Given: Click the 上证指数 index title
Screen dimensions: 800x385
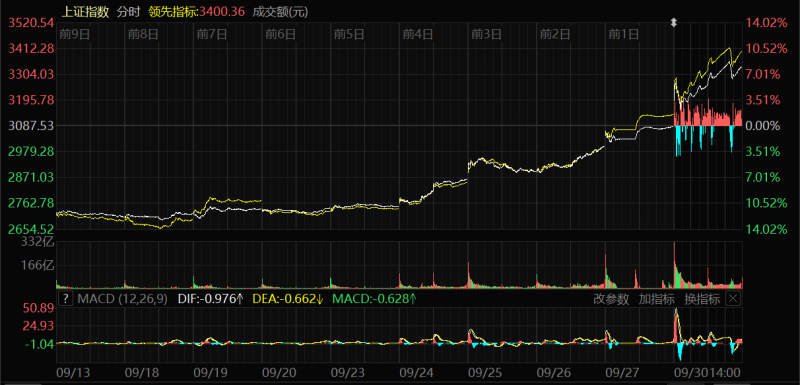Looking at the screenshot, I should (x=85, y=11).
